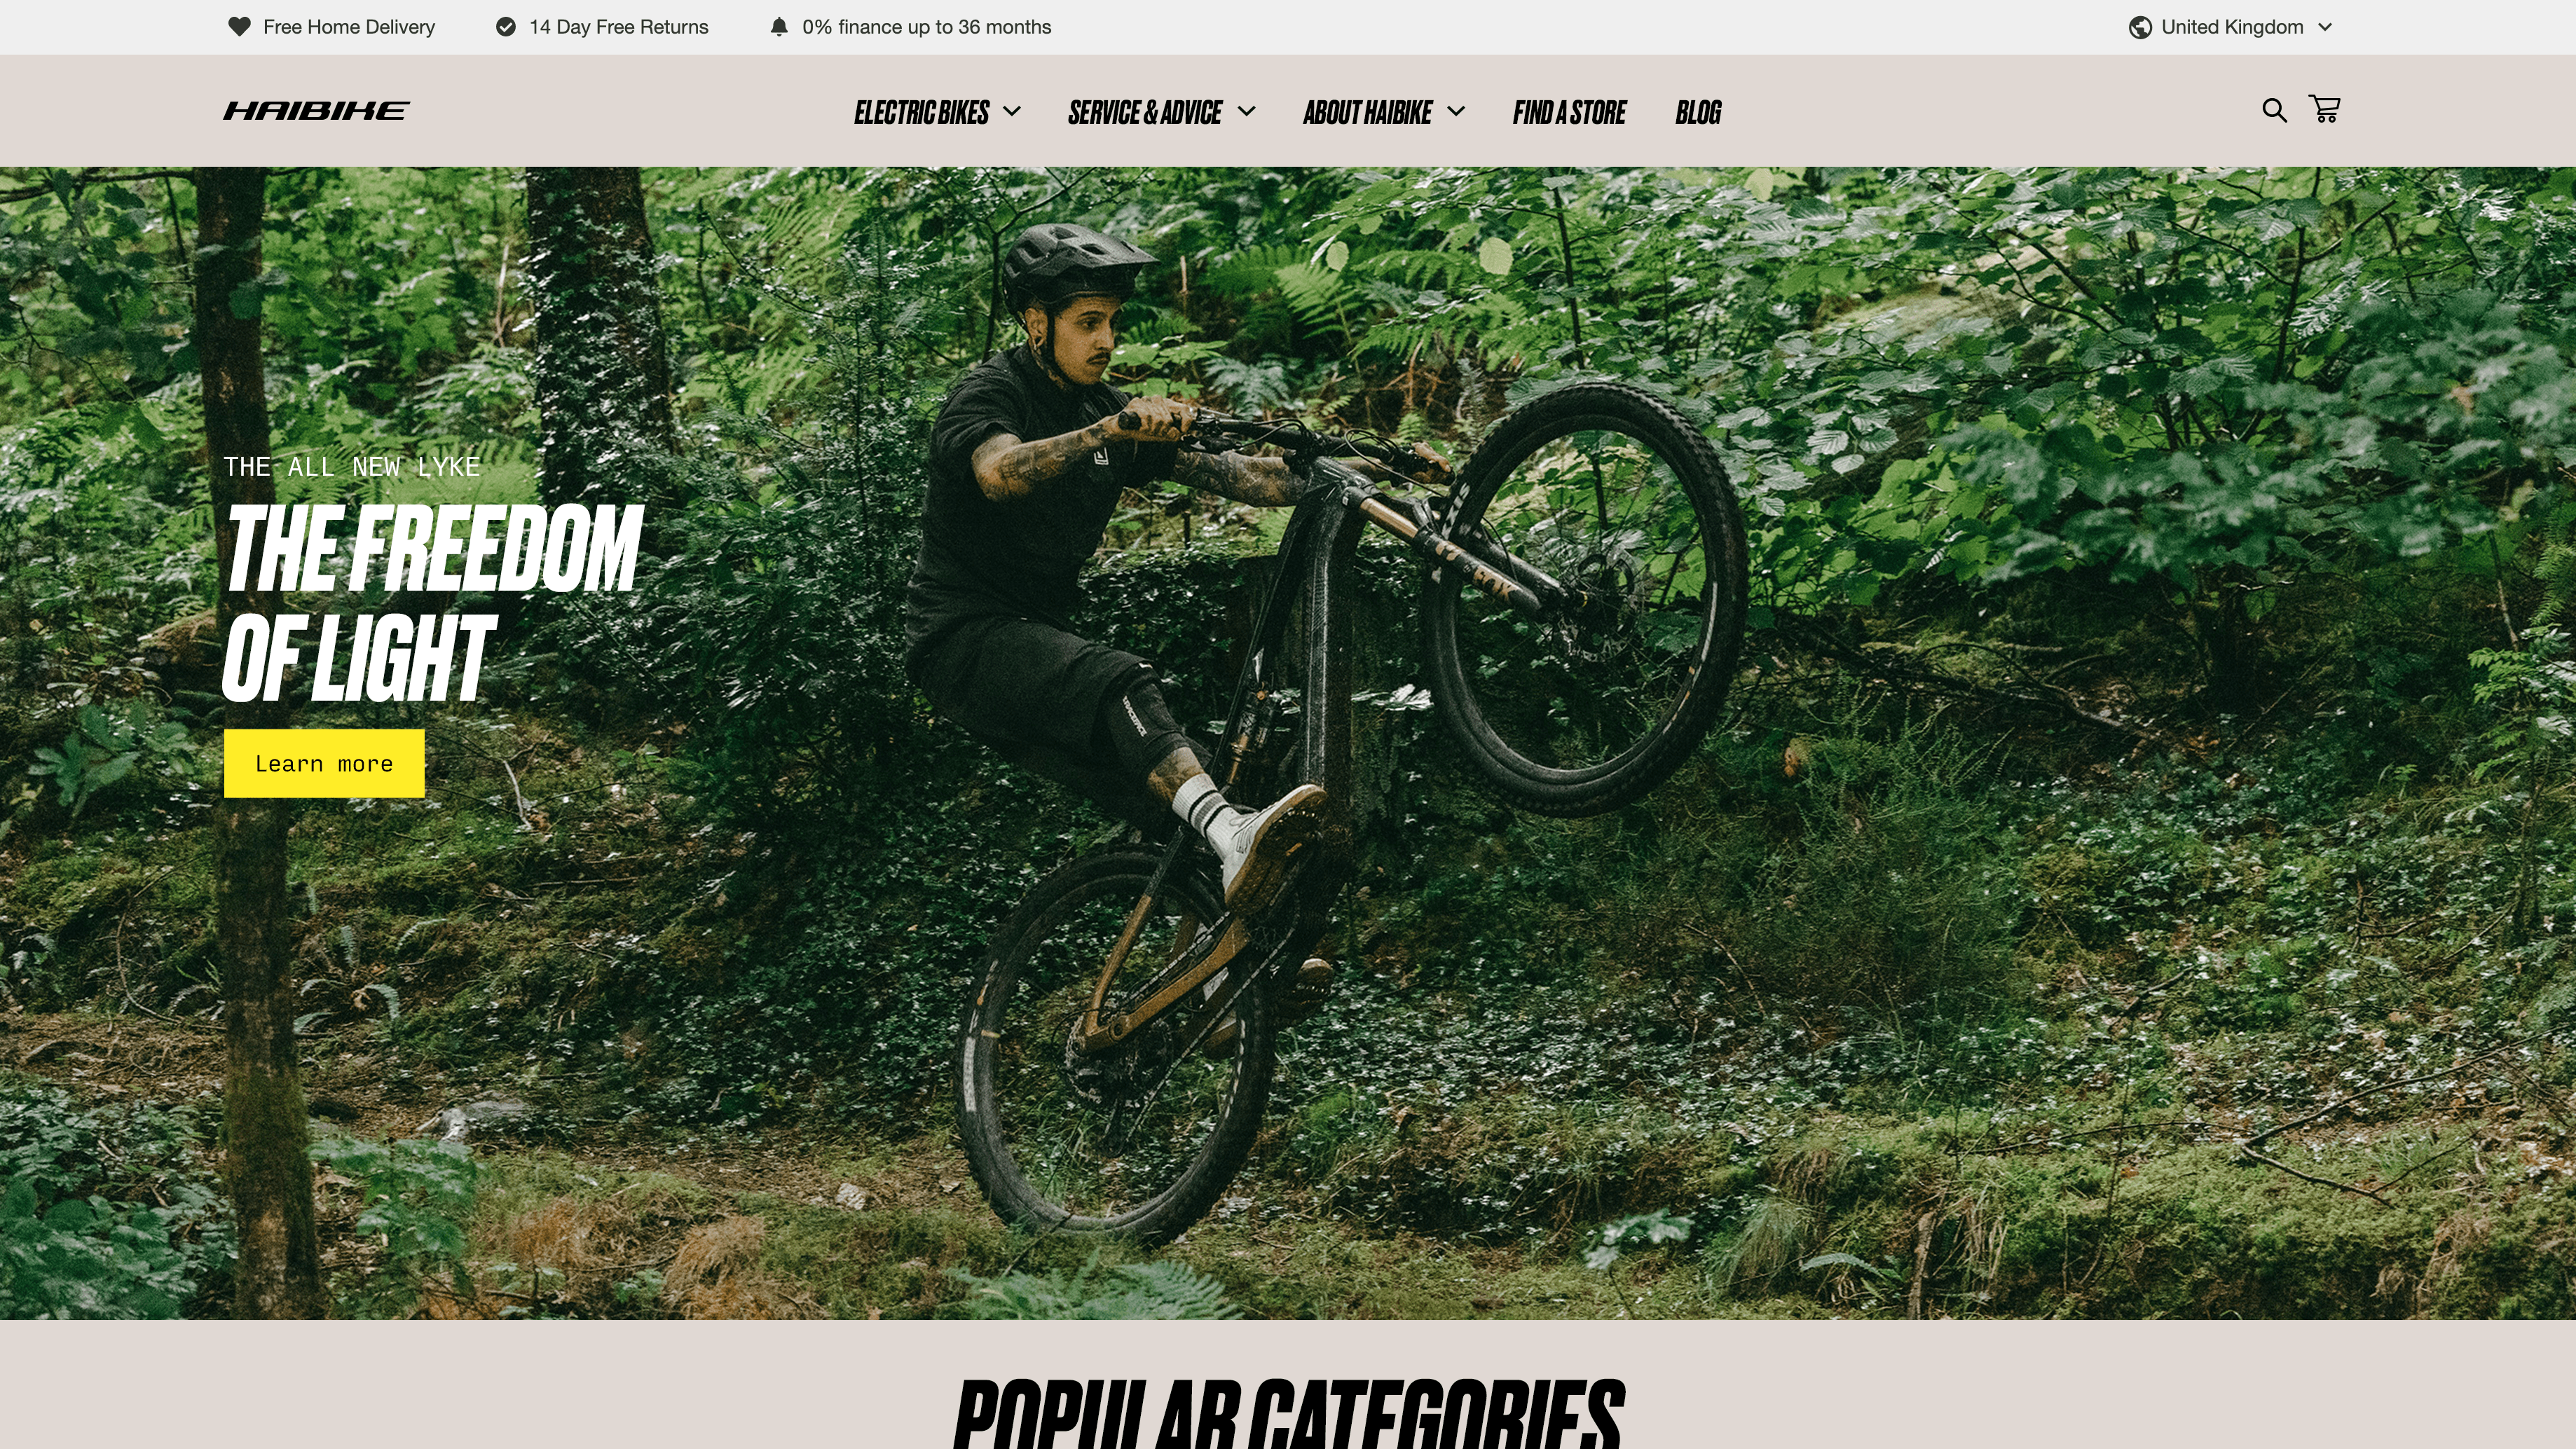
Task: Expand the Service & Advice chevron
Action: point(1246,111)
